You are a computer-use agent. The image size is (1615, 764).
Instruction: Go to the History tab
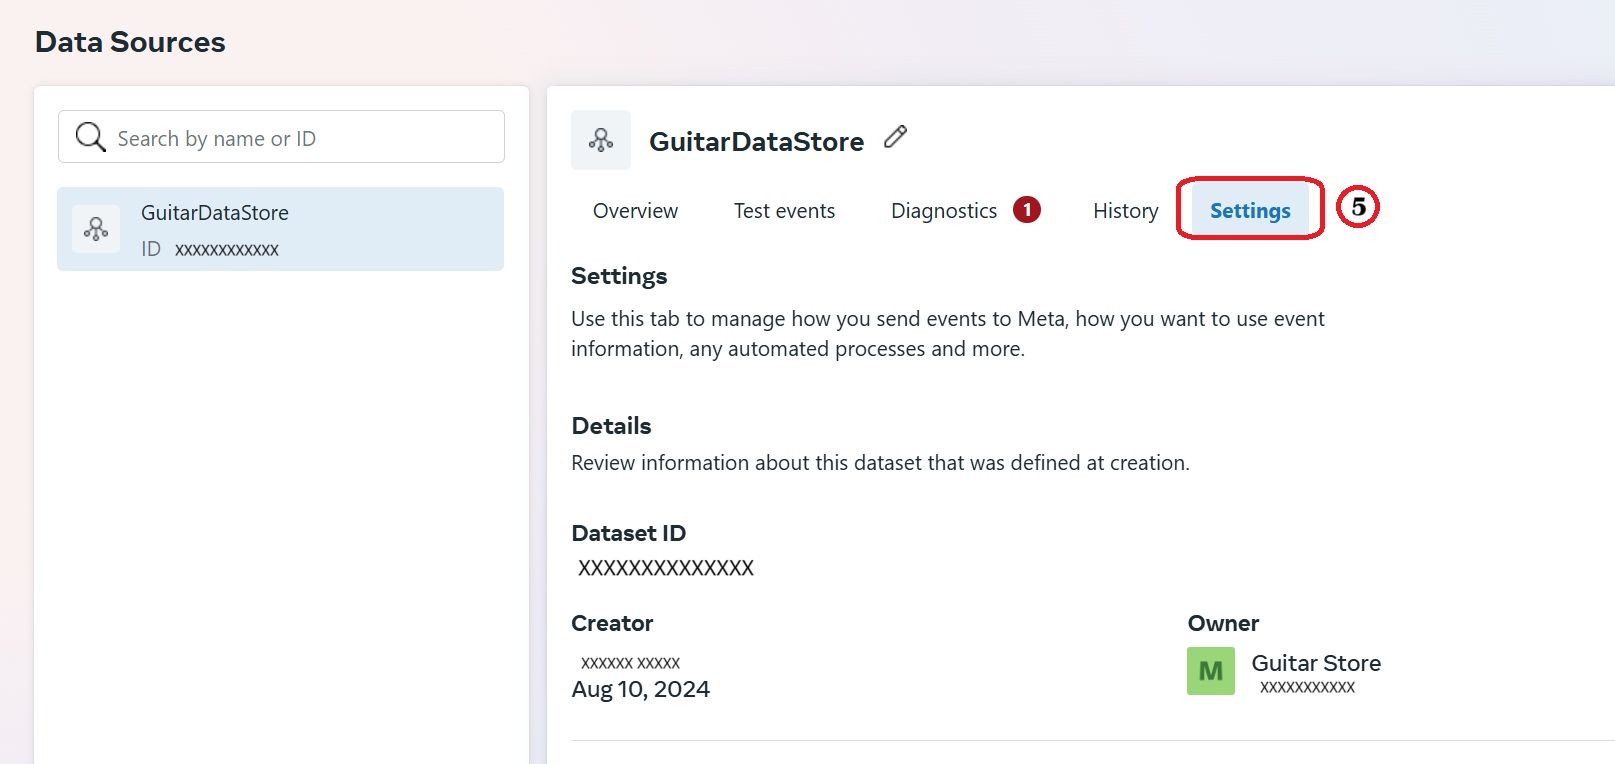tap(1125, 211)
